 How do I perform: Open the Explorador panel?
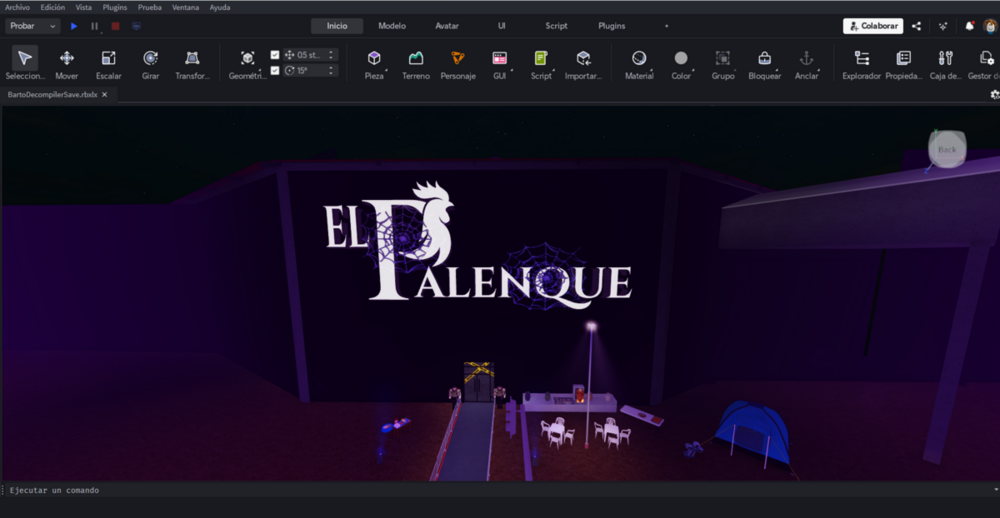862,58
